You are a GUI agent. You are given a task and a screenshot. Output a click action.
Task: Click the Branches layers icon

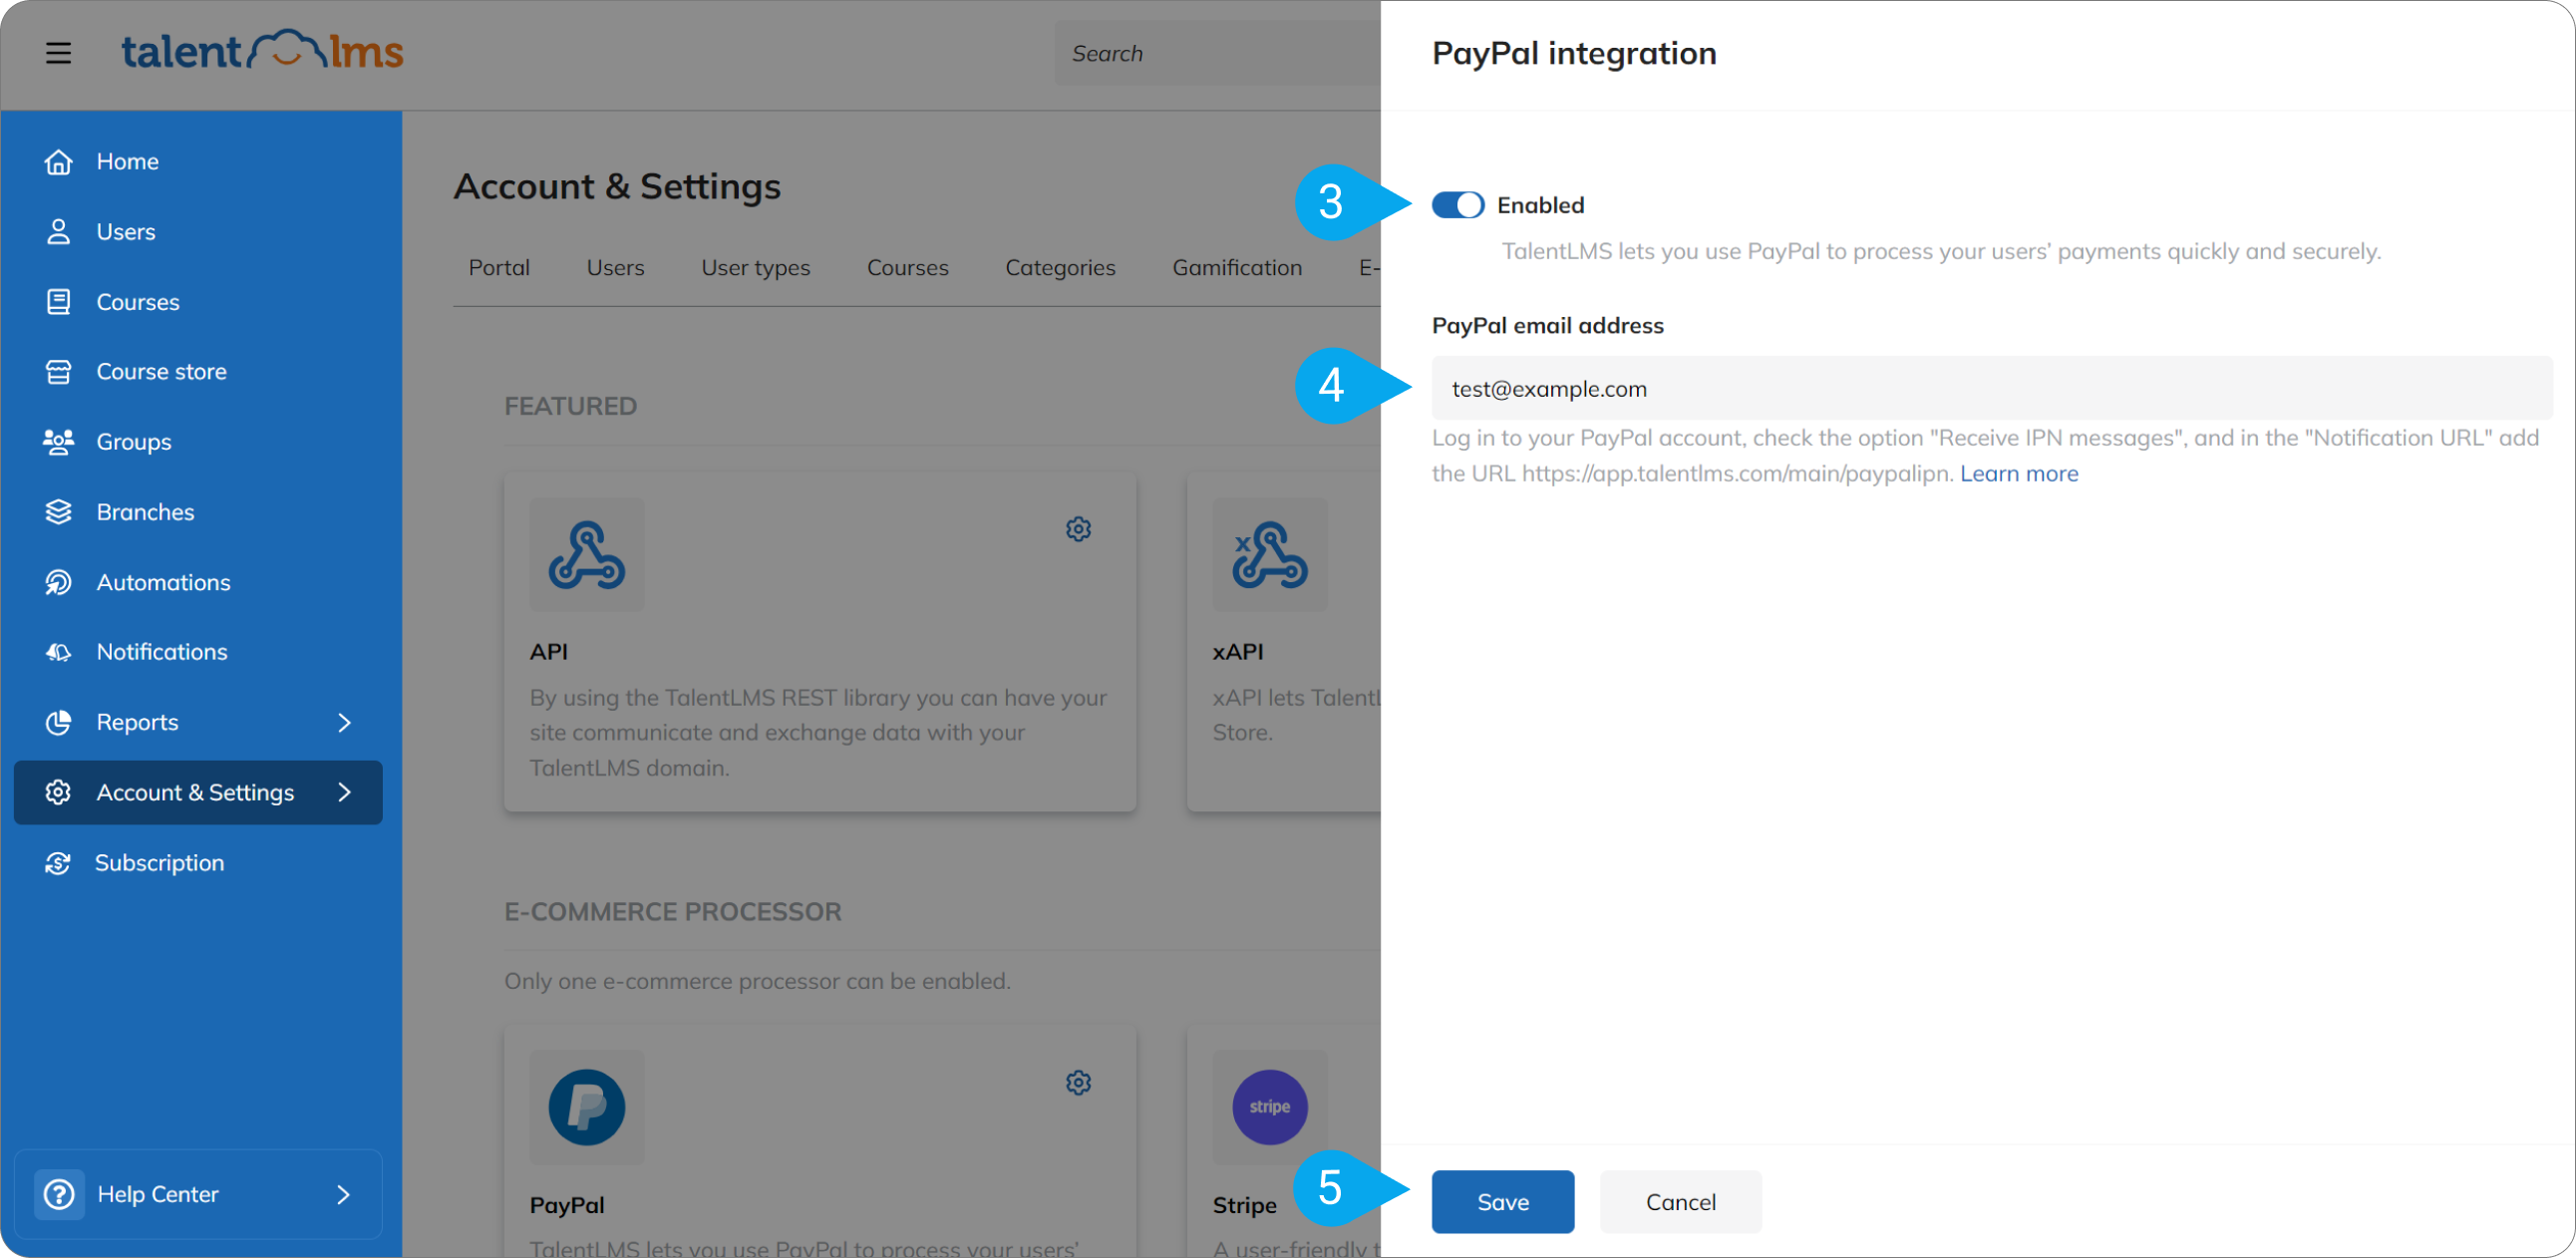58,511
